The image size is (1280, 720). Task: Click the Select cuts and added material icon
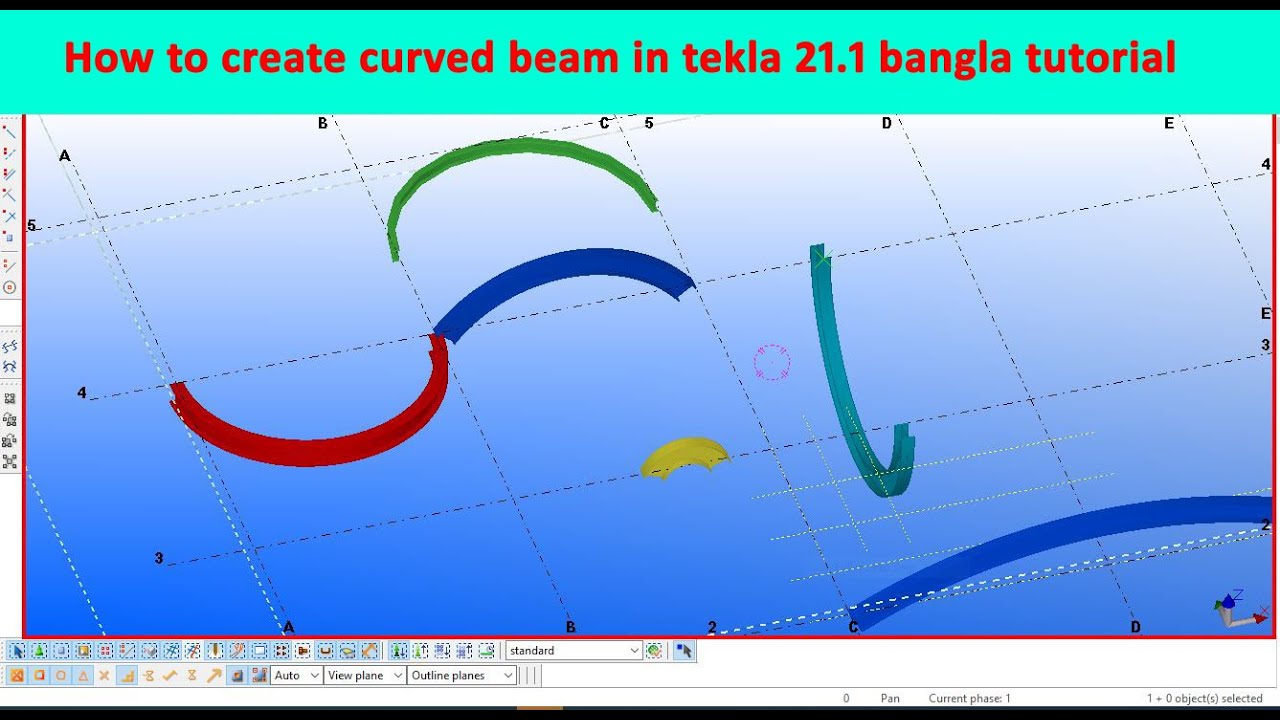pyautogui.click(x=238, y=650)
